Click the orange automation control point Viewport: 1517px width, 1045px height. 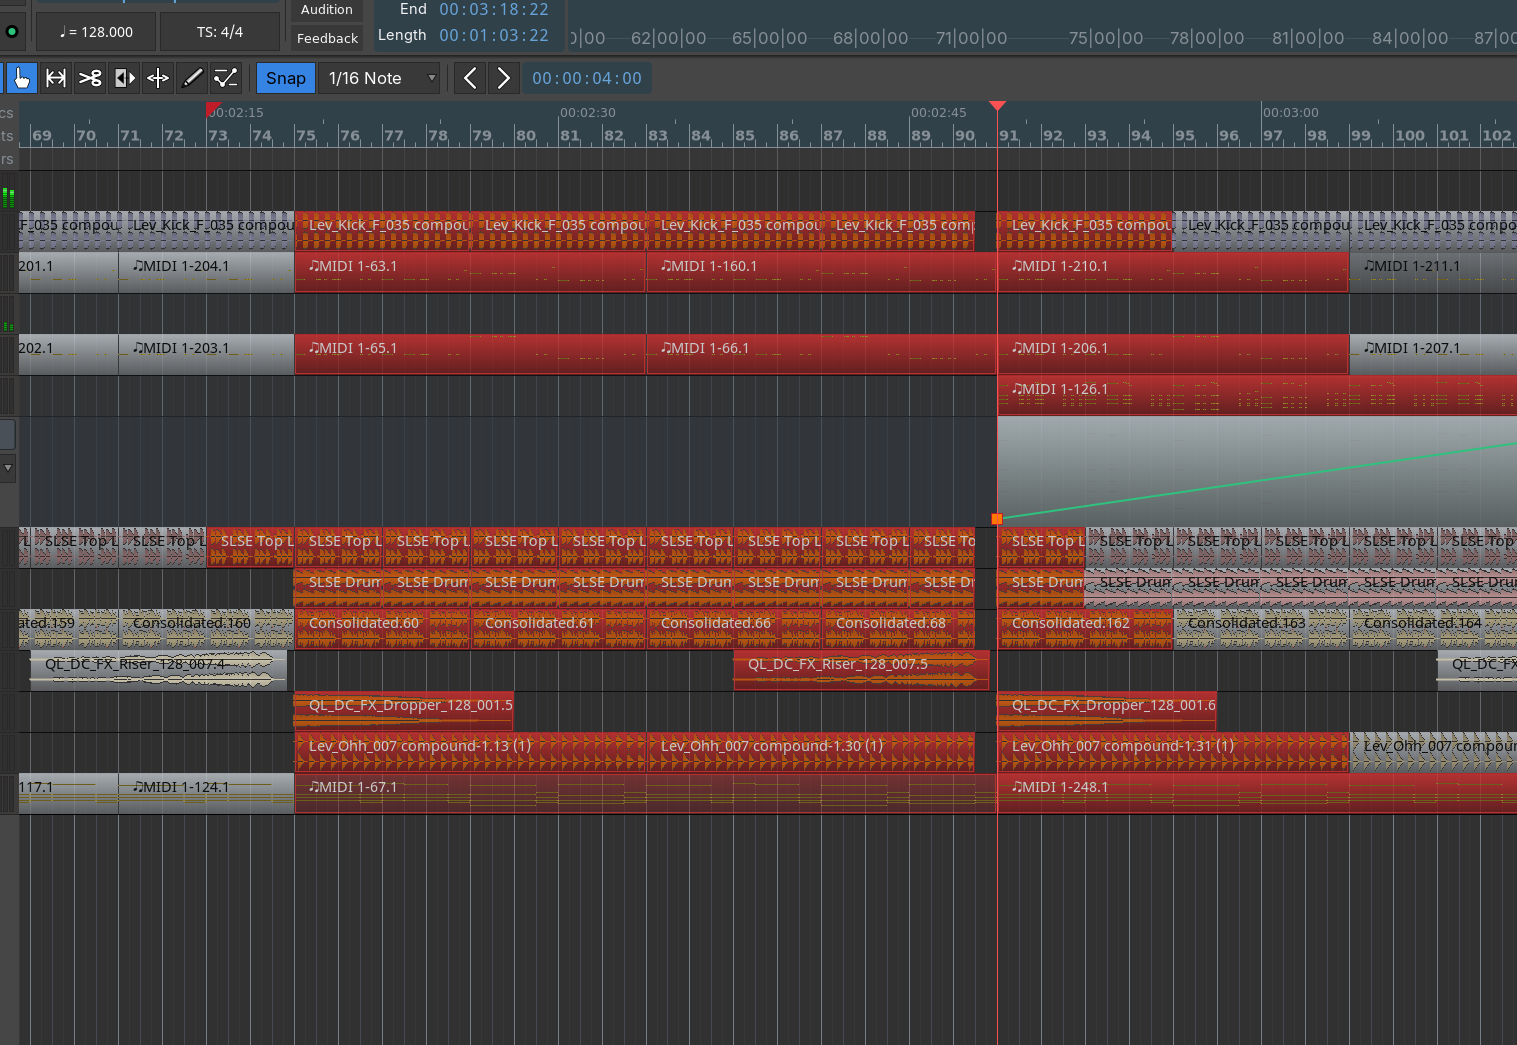tap(996, 519)
